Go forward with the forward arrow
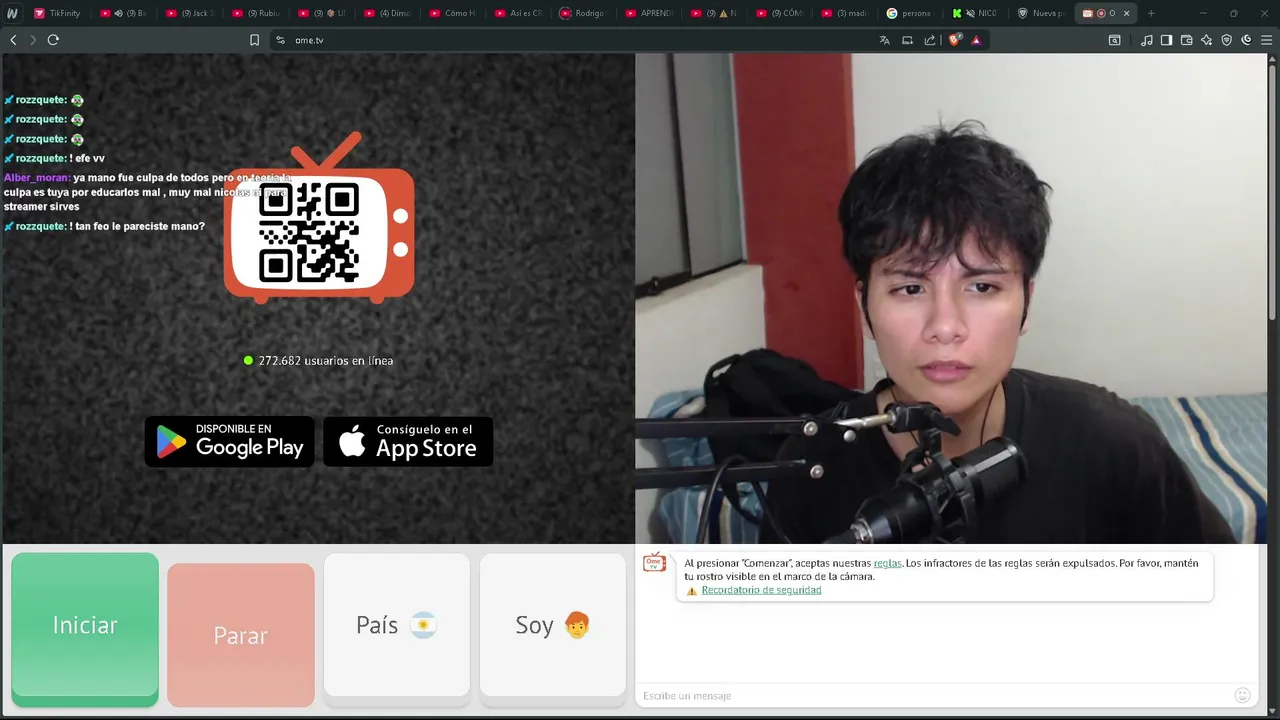1280x720 pixels. click(x=32, y=40)
